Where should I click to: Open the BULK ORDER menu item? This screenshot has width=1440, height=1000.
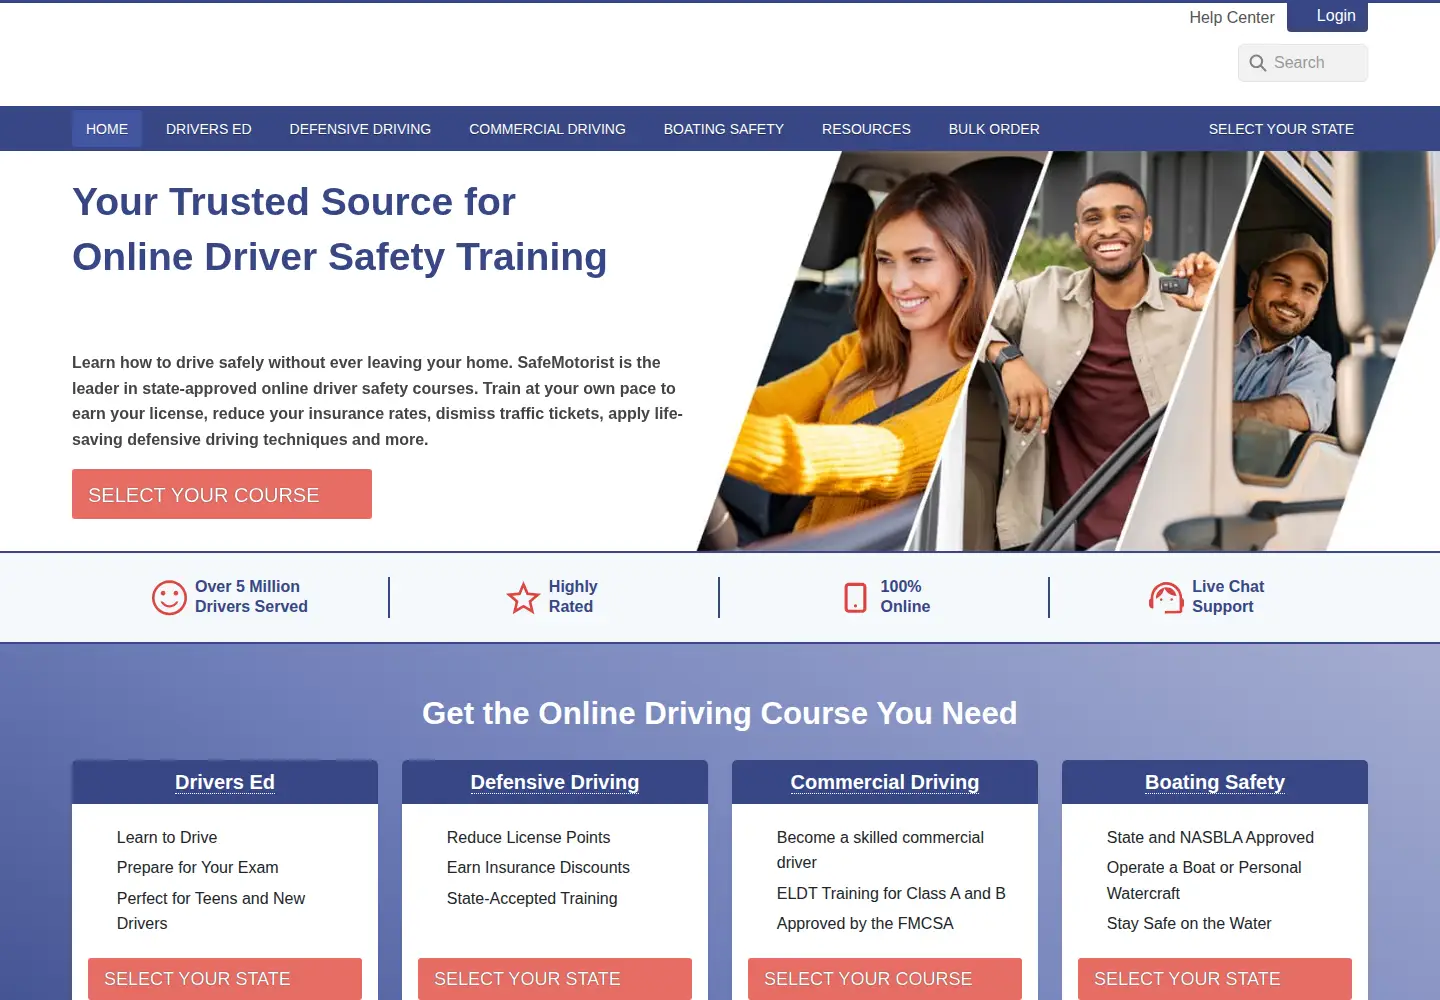[x=994, y=129]
